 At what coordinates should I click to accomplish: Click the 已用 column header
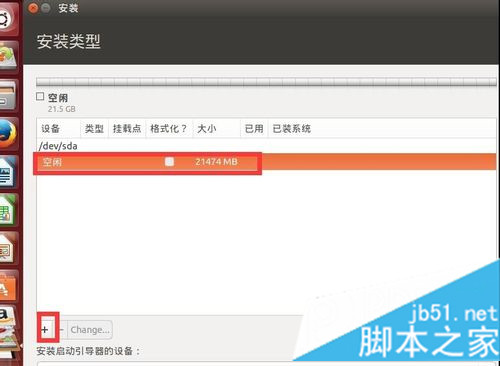pyautogui.click(x=254, y=129)
